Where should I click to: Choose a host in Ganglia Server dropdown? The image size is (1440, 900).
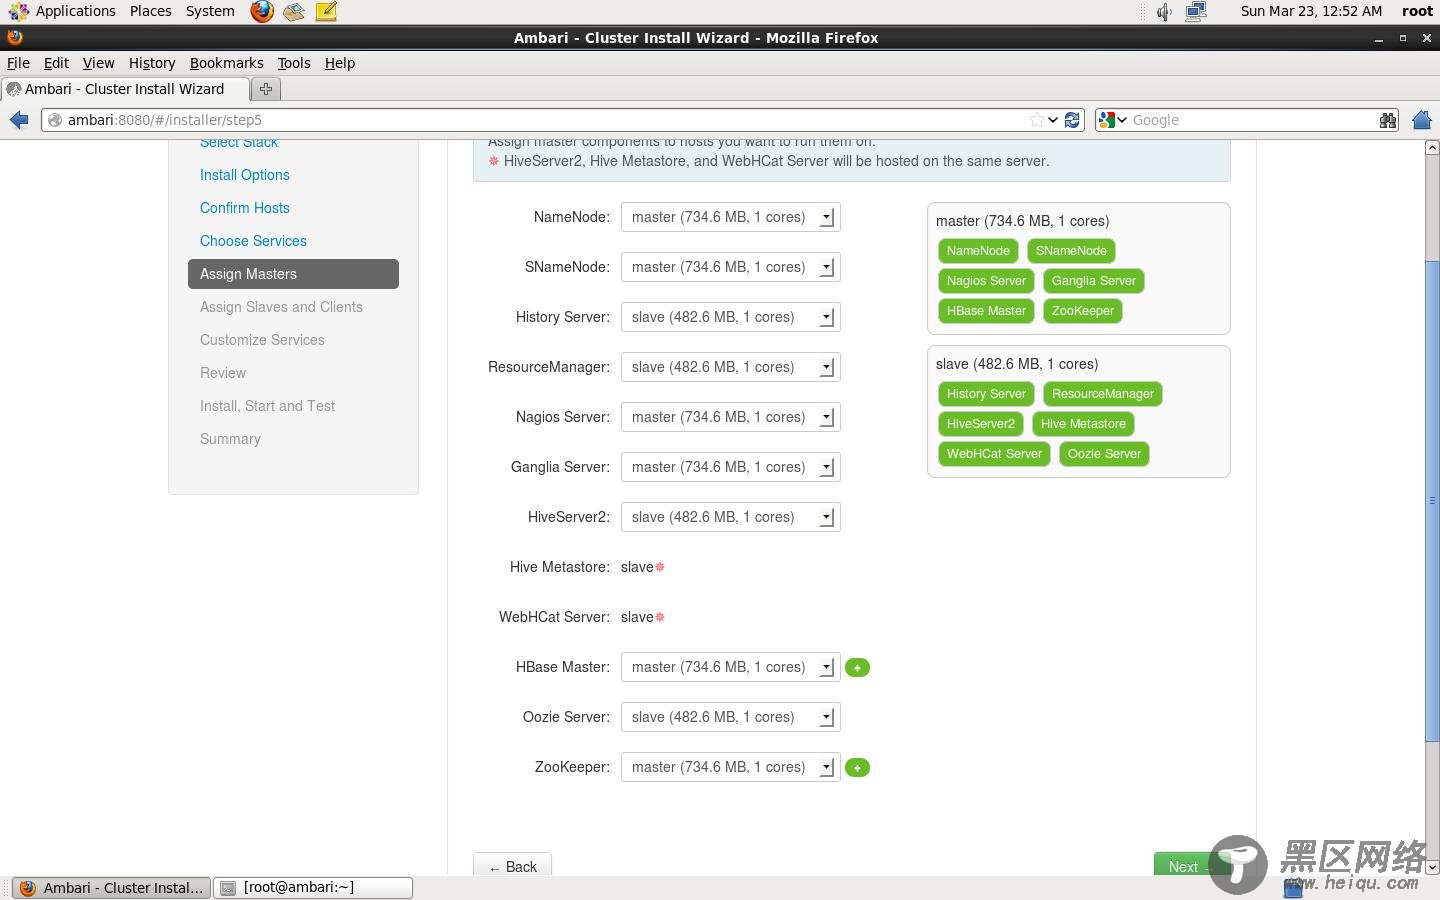tap(730, 467)
